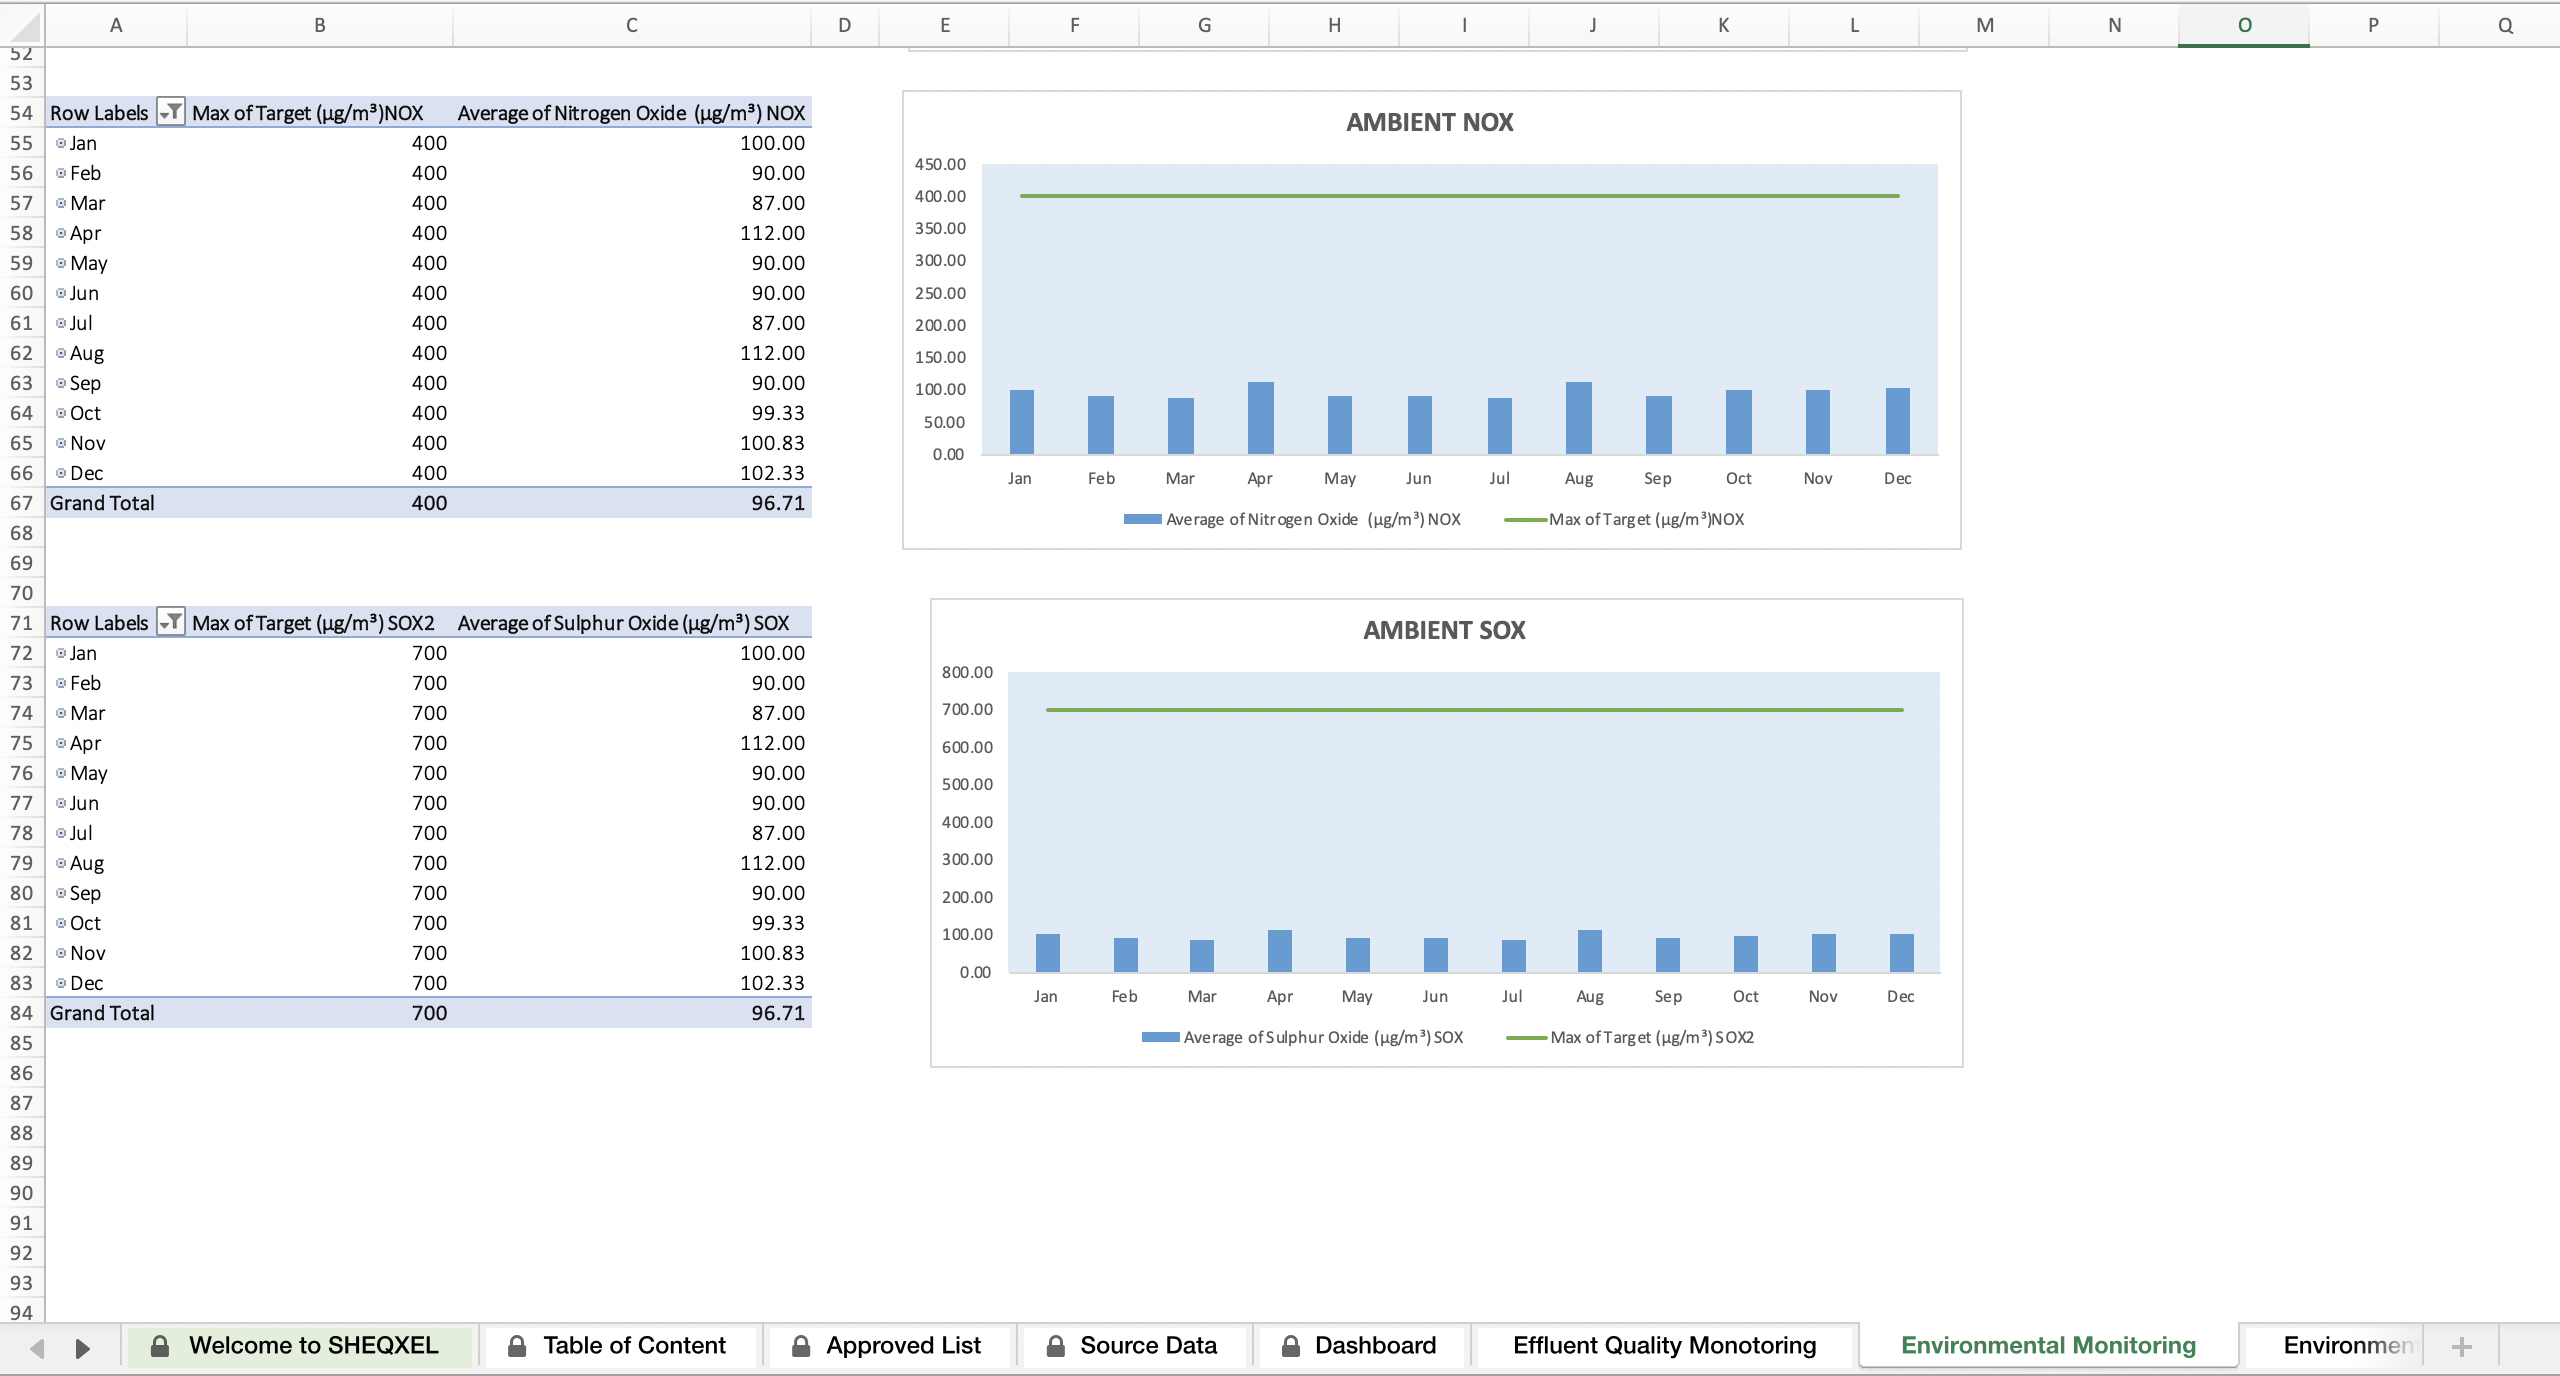Open Row Labels filter in NOX pivot table
The width and height of the screenshot is (2560, 1376).
[x=171, y=113]
